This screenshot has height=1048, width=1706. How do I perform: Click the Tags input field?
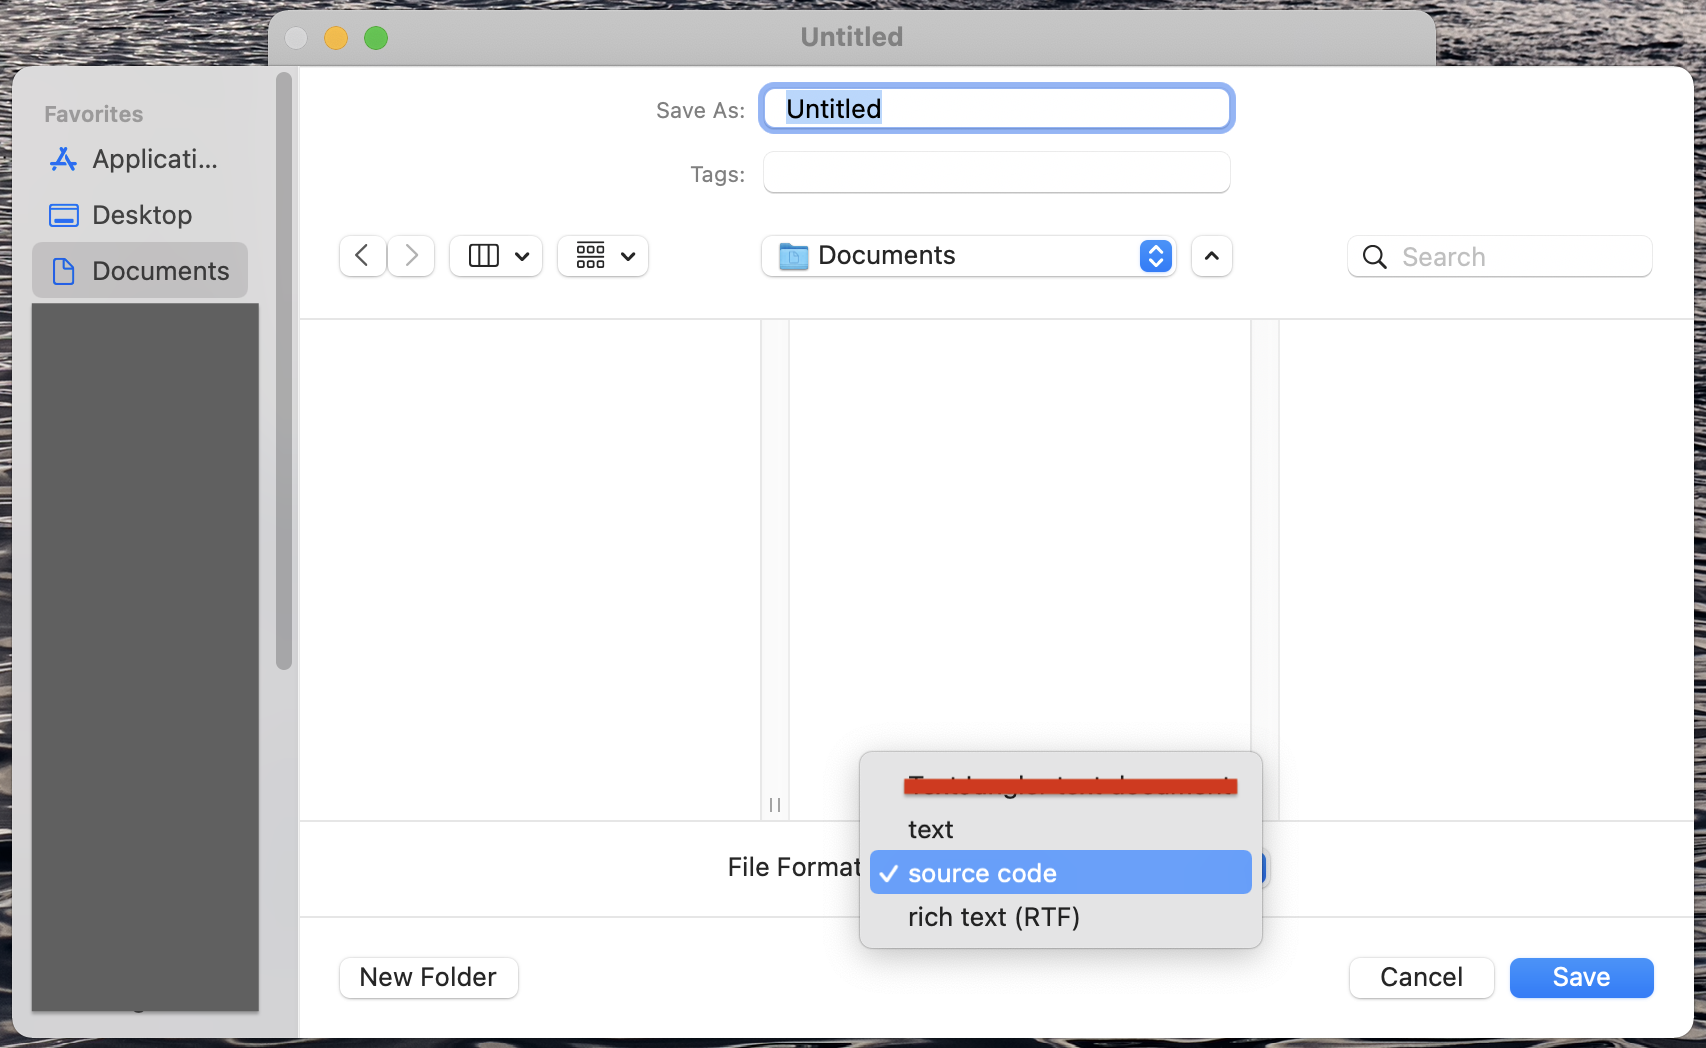pyautogui.click(x=997, y=173)
